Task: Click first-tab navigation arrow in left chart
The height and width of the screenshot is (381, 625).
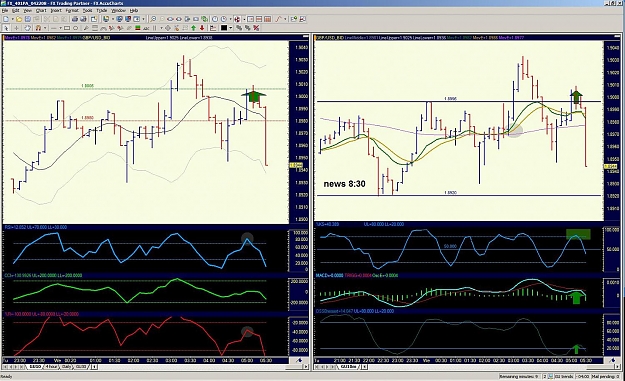Action: pyautogui.click(x=5, y=367)
